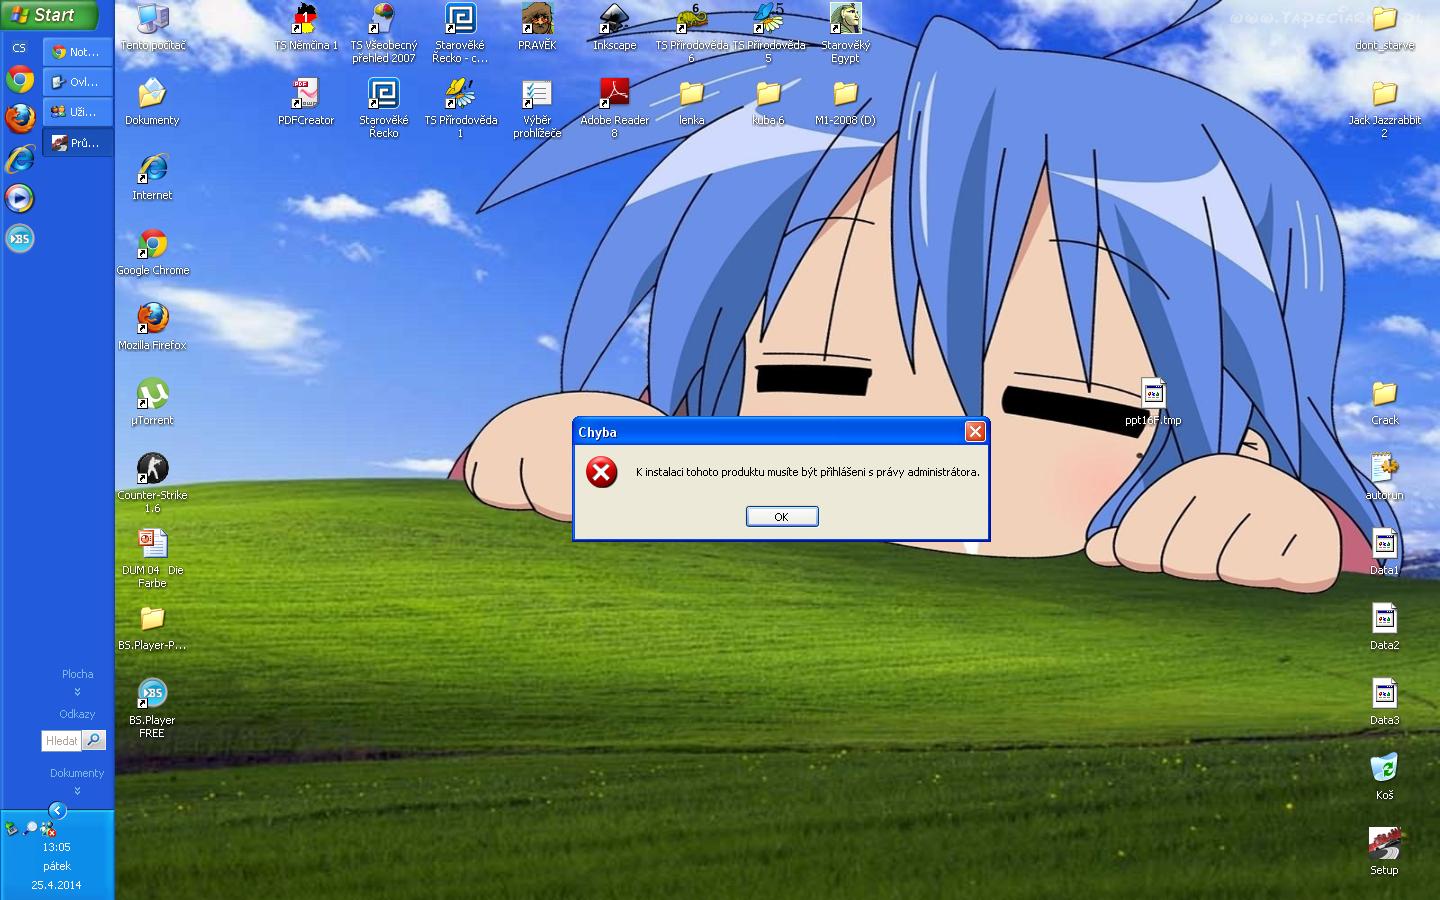The height and width of the screenshot is (900, 1440).
Task: Select the Mozilla Firefox desktop shortcut
Action: pyautogui.click(x=152, y=327)
